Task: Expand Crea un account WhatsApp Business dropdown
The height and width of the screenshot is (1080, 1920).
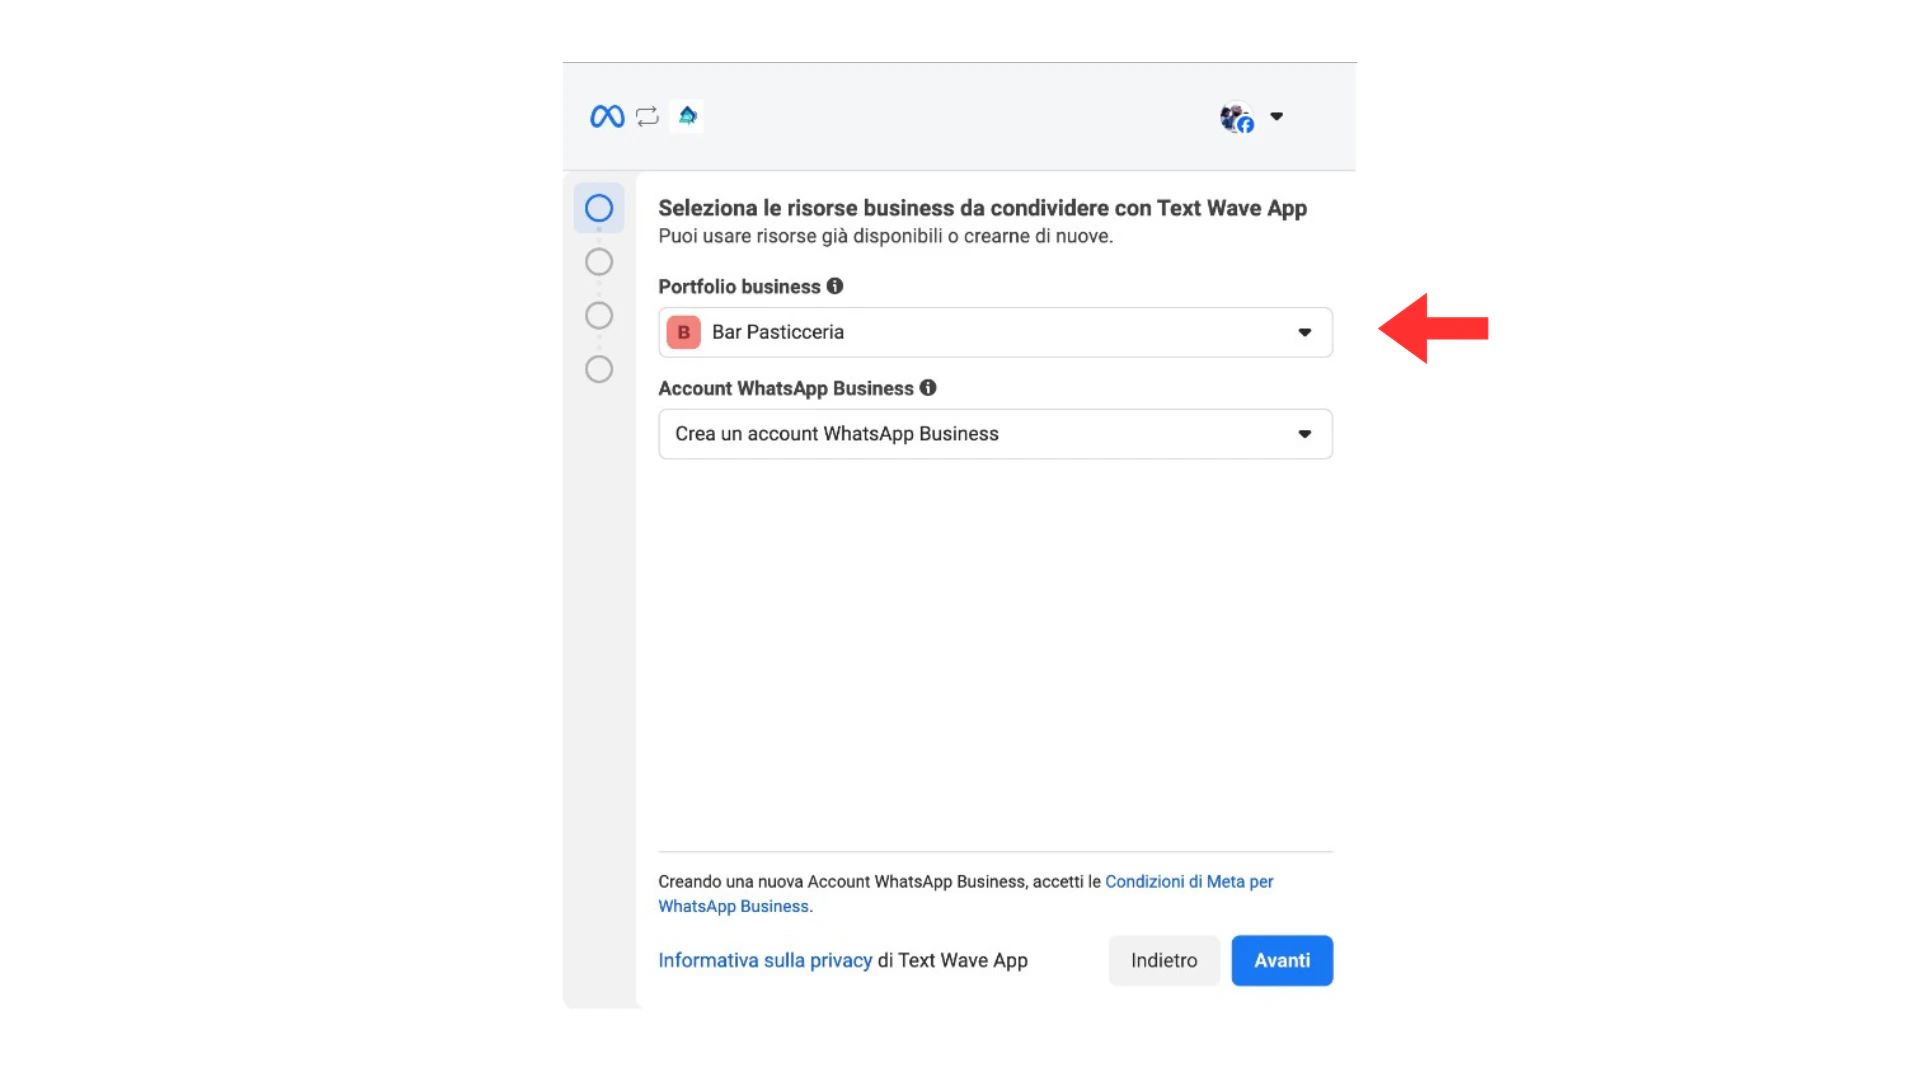Action: coord(994,434)
